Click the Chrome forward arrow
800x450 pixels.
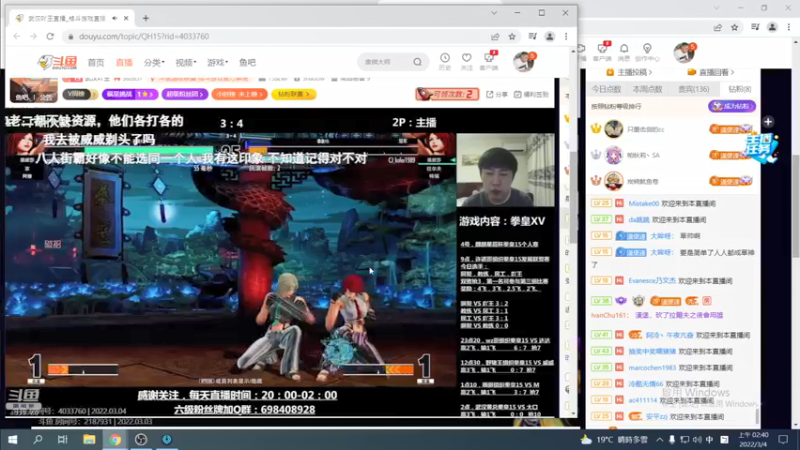point(33,36)
